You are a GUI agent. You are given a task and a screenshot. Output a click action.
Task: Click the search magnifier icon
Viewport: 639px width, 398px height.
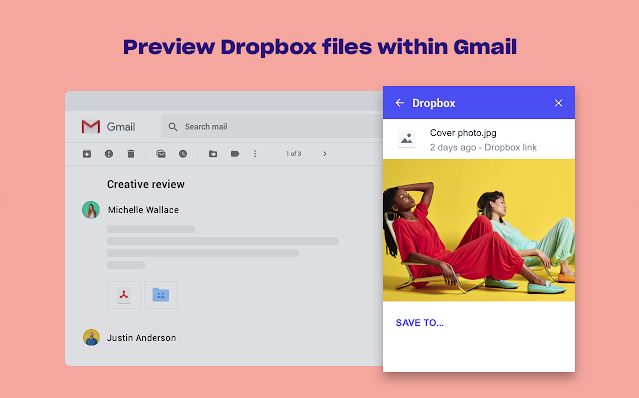[173, 127]
